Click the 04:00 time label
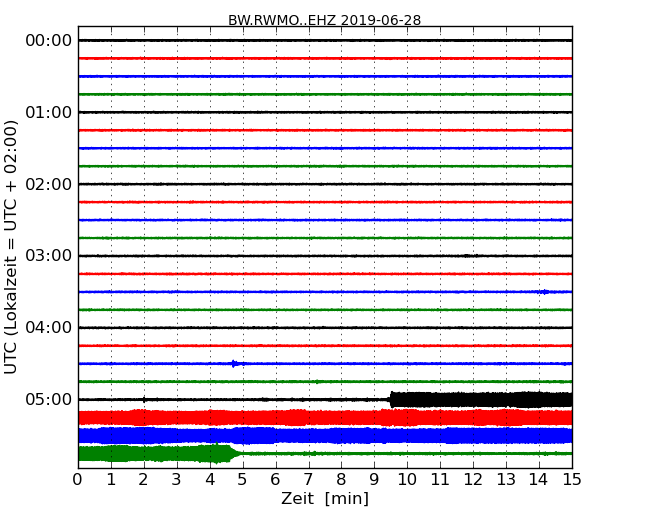 pyautogui.click(x=49, y=328)
